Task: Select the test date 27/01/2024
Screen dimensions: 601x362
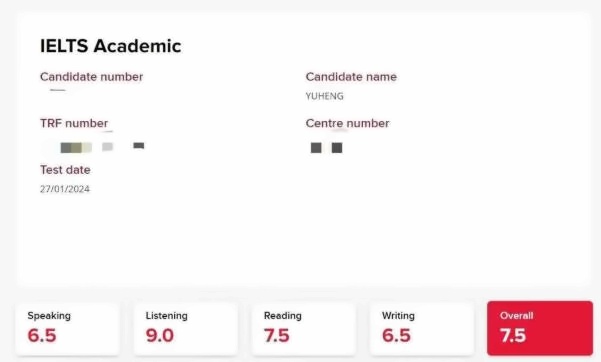Action: (65, 189)
